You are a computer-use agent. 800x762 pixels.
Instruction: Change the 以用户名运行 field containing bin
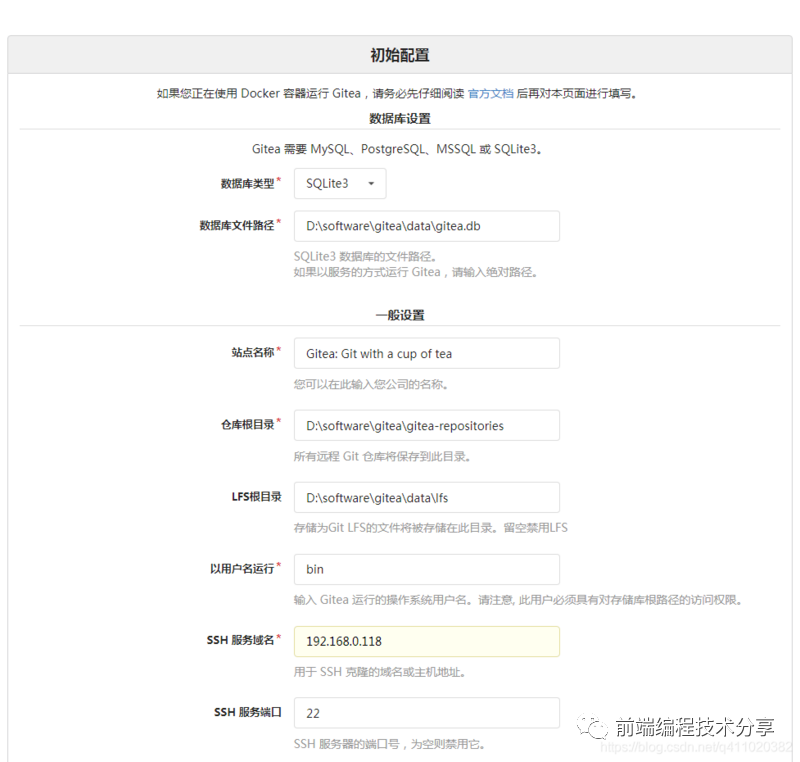427,569
